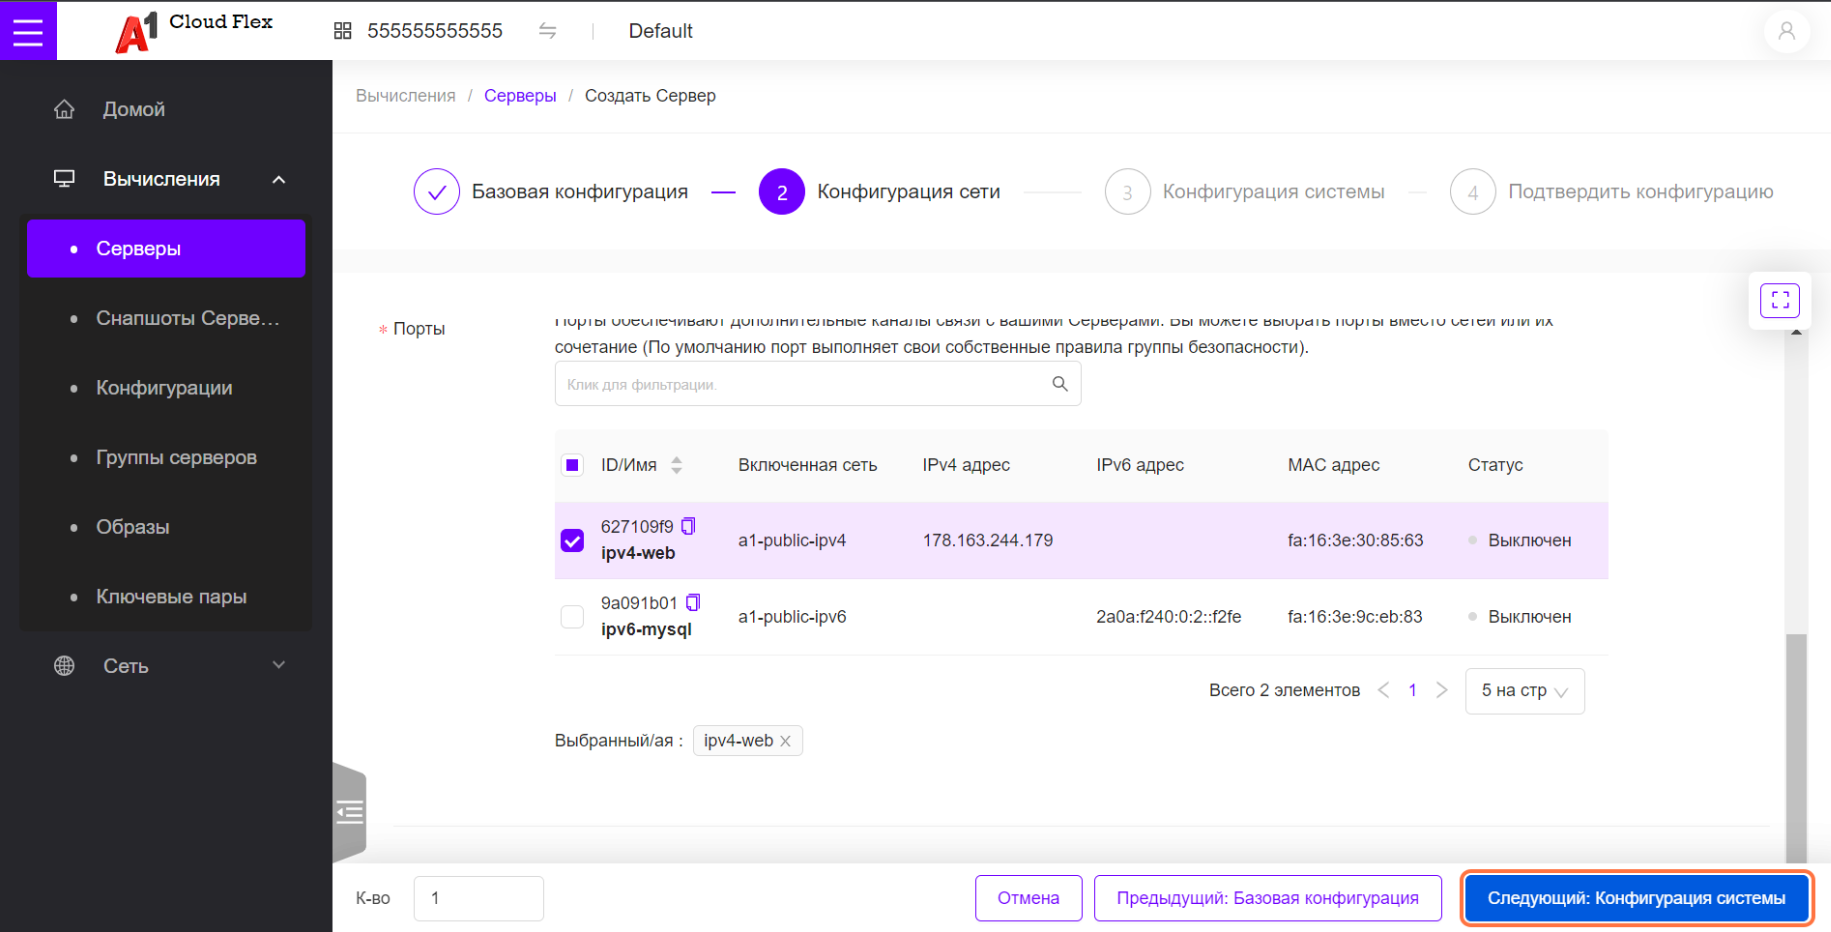Click the Статус column header
1831x932 pixels.
(x=1495, y=465)
